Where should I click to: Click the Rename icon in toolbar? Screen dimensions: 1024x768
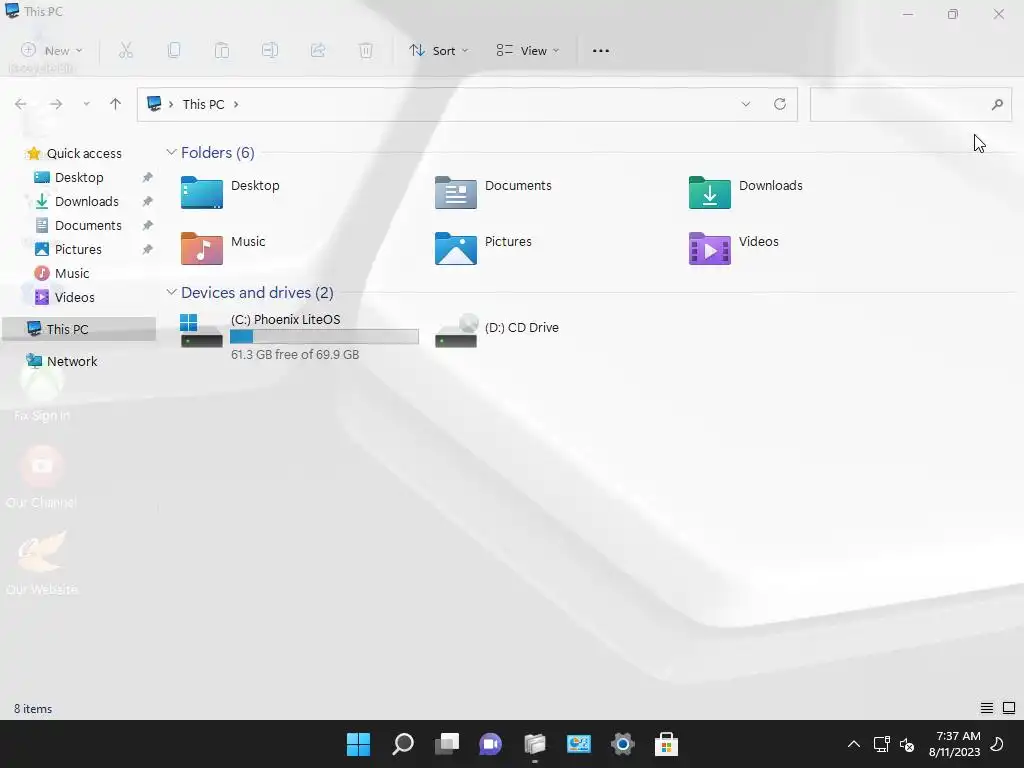click(270, 50)
